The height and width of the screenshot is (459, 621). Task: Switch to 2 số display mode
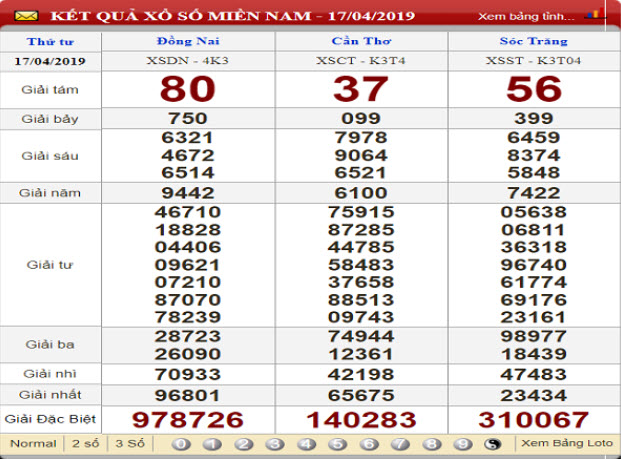click(85, 443)
